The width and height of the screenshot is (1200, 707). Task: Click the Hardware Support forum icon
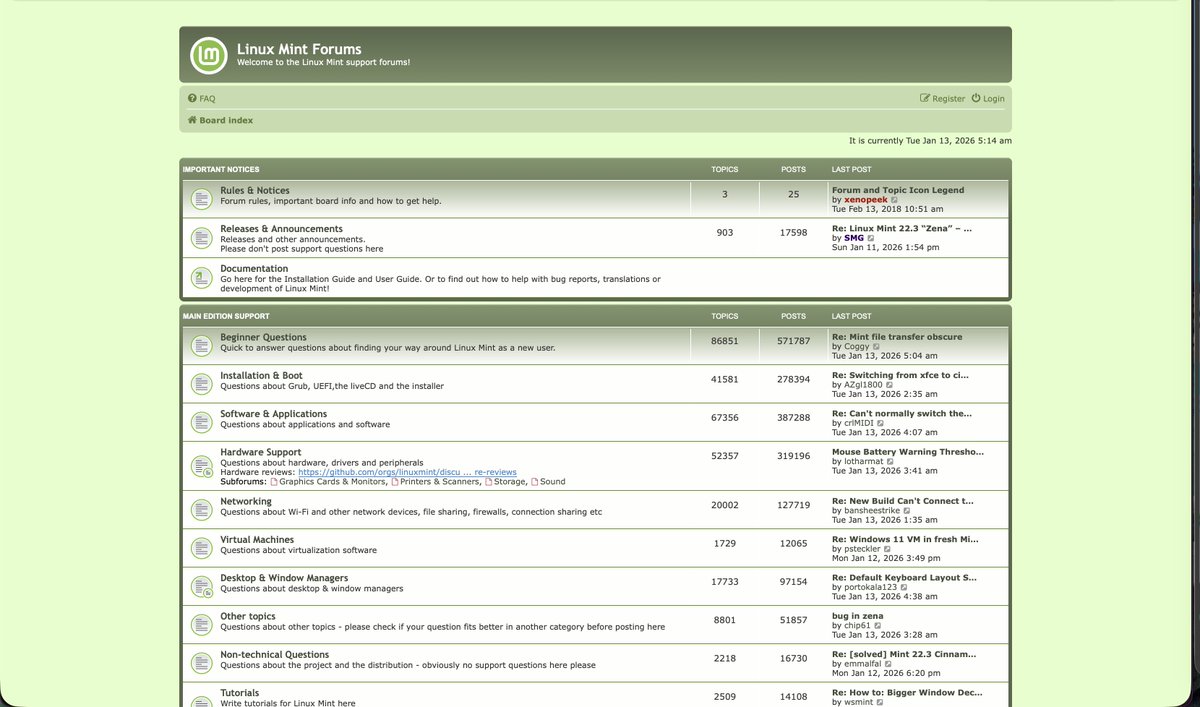coord(201,466)
